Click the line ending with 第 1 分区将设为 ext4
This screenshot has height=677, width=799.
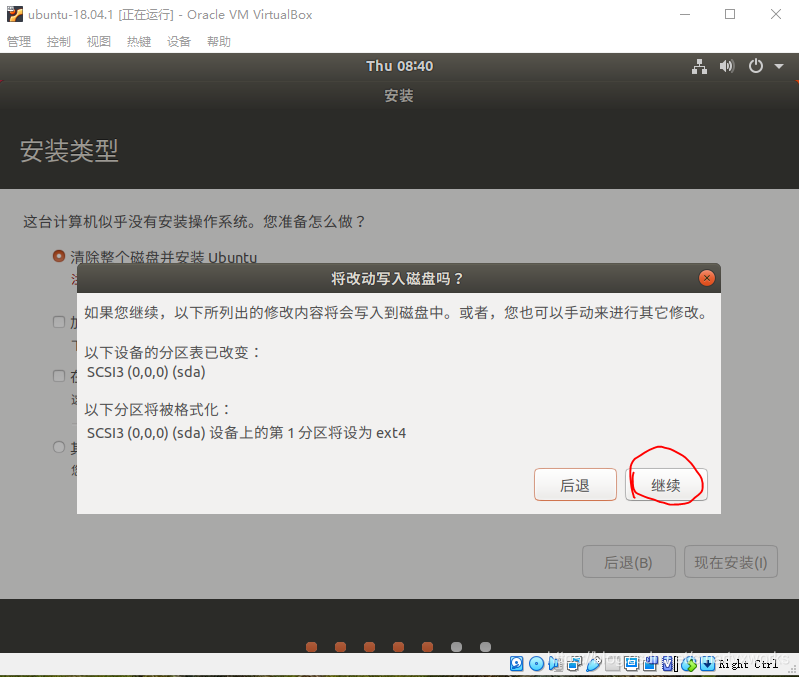tap(247, 432)
